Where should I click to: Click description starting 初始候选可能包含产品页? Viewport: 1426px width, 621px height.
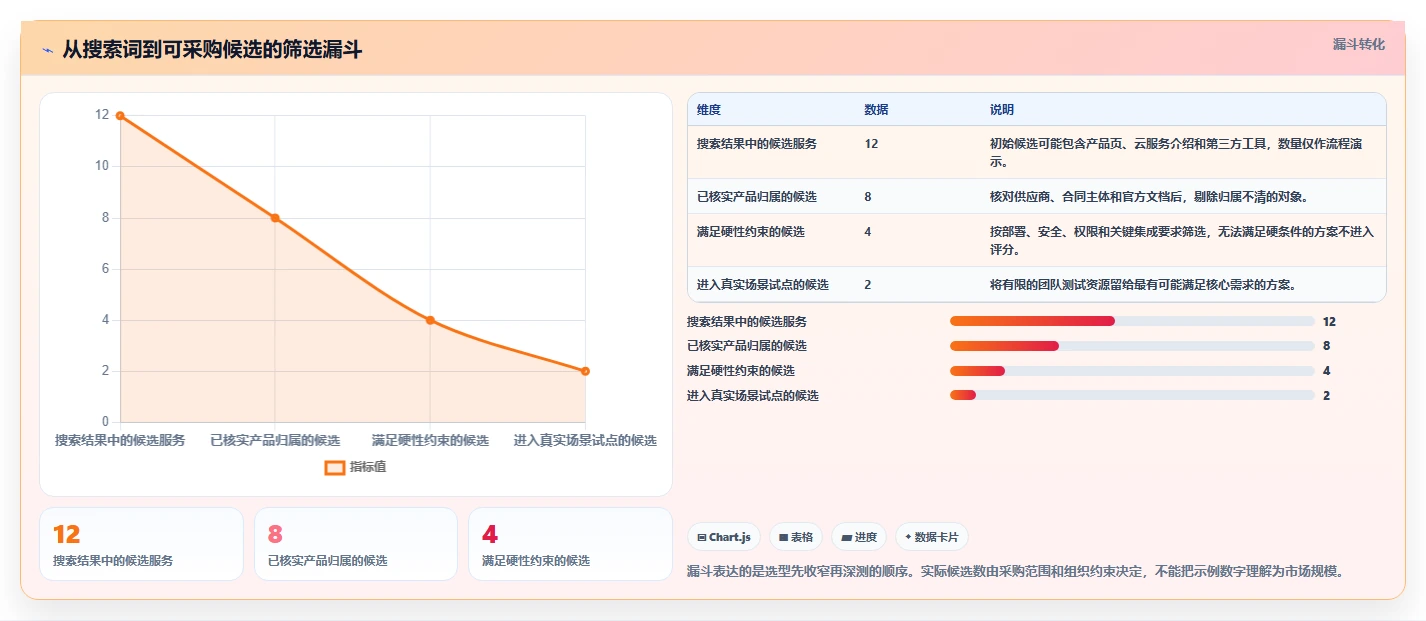[1176, 152]
